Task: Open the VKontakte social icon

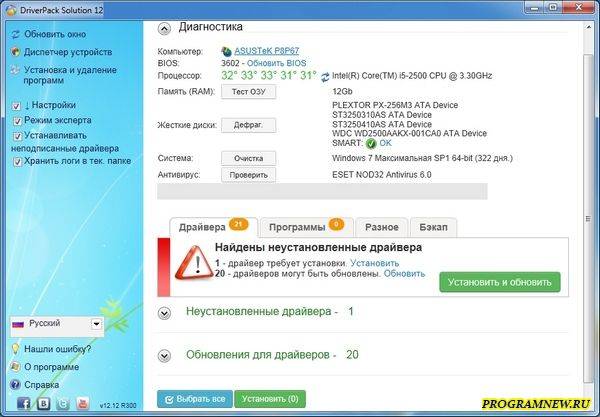Action: 43,403
